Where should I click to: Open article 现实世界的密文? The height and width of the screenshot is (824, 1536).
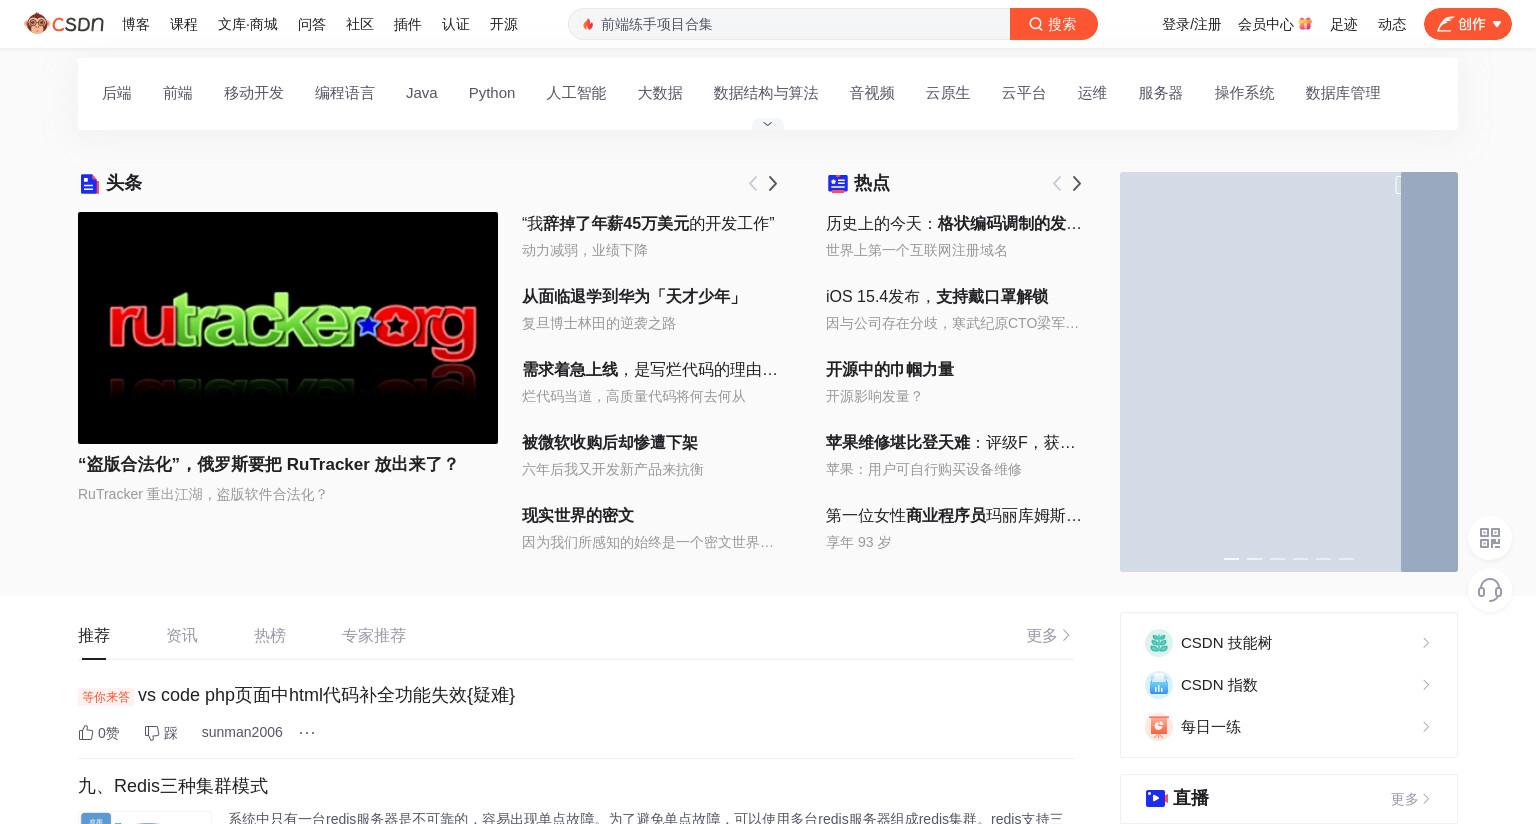tap(578, 515)
